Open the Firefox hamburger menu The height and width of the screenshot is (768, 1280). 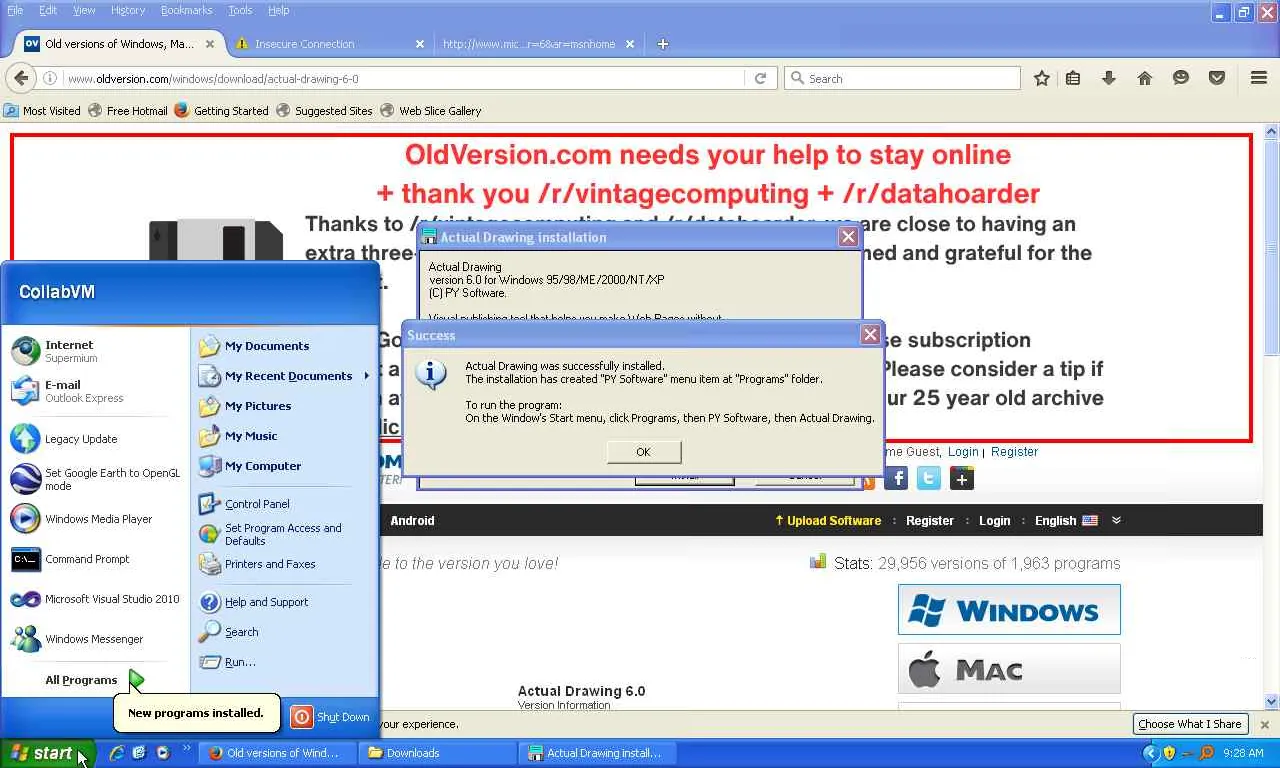(x=1259, y=78)
